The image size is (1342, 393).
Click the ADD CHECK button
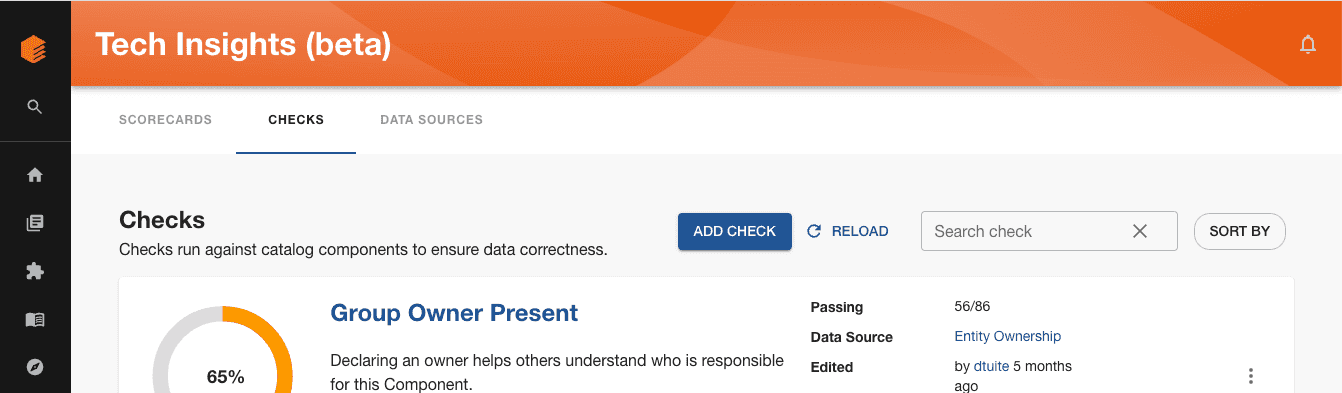[735, 231]
